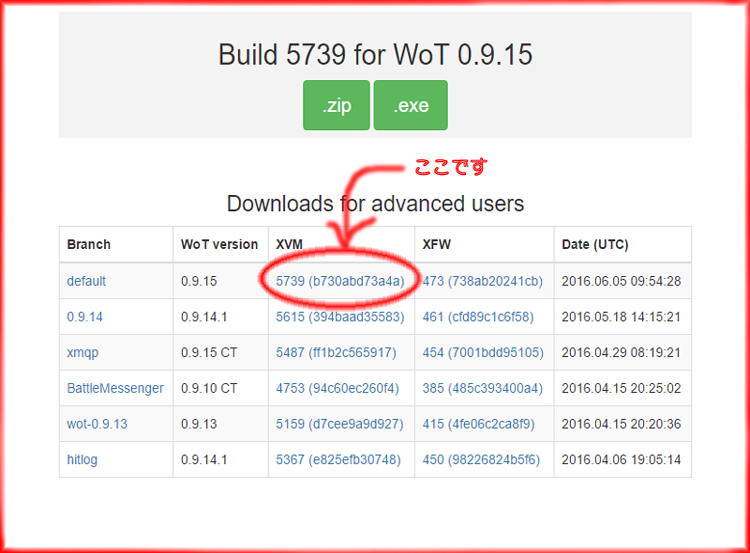Click the Build 5739 for WoT heading

coord(375,54)
